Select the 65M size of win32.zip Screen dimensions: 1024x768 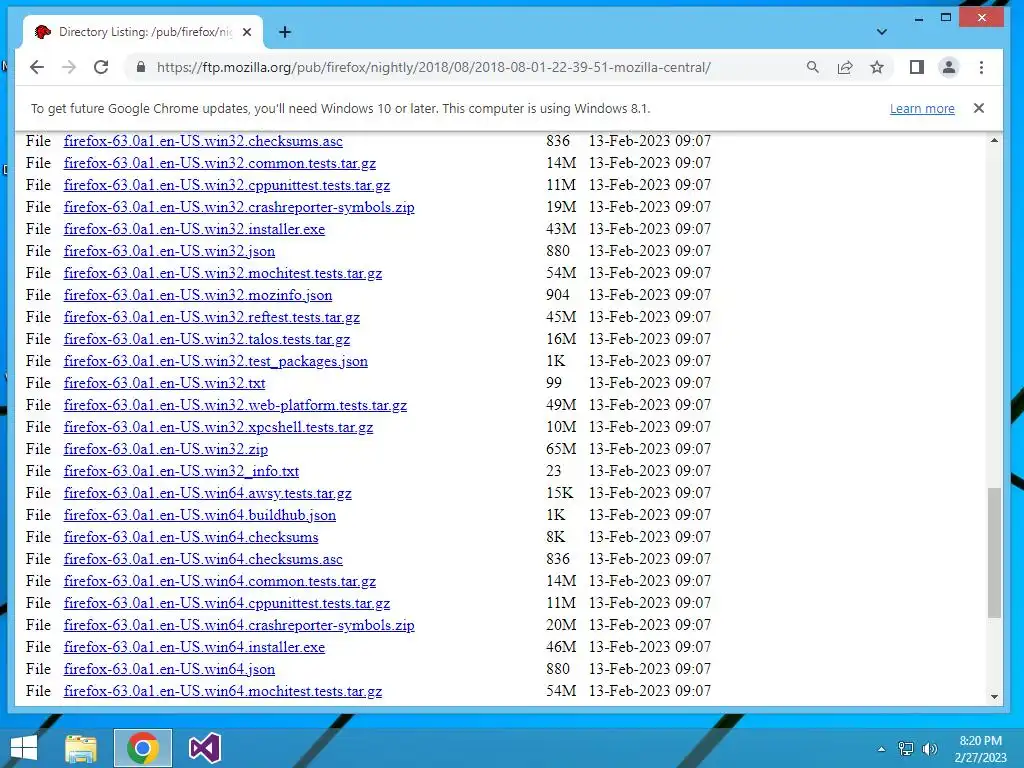pyautogui.click(x=561, y=449)
